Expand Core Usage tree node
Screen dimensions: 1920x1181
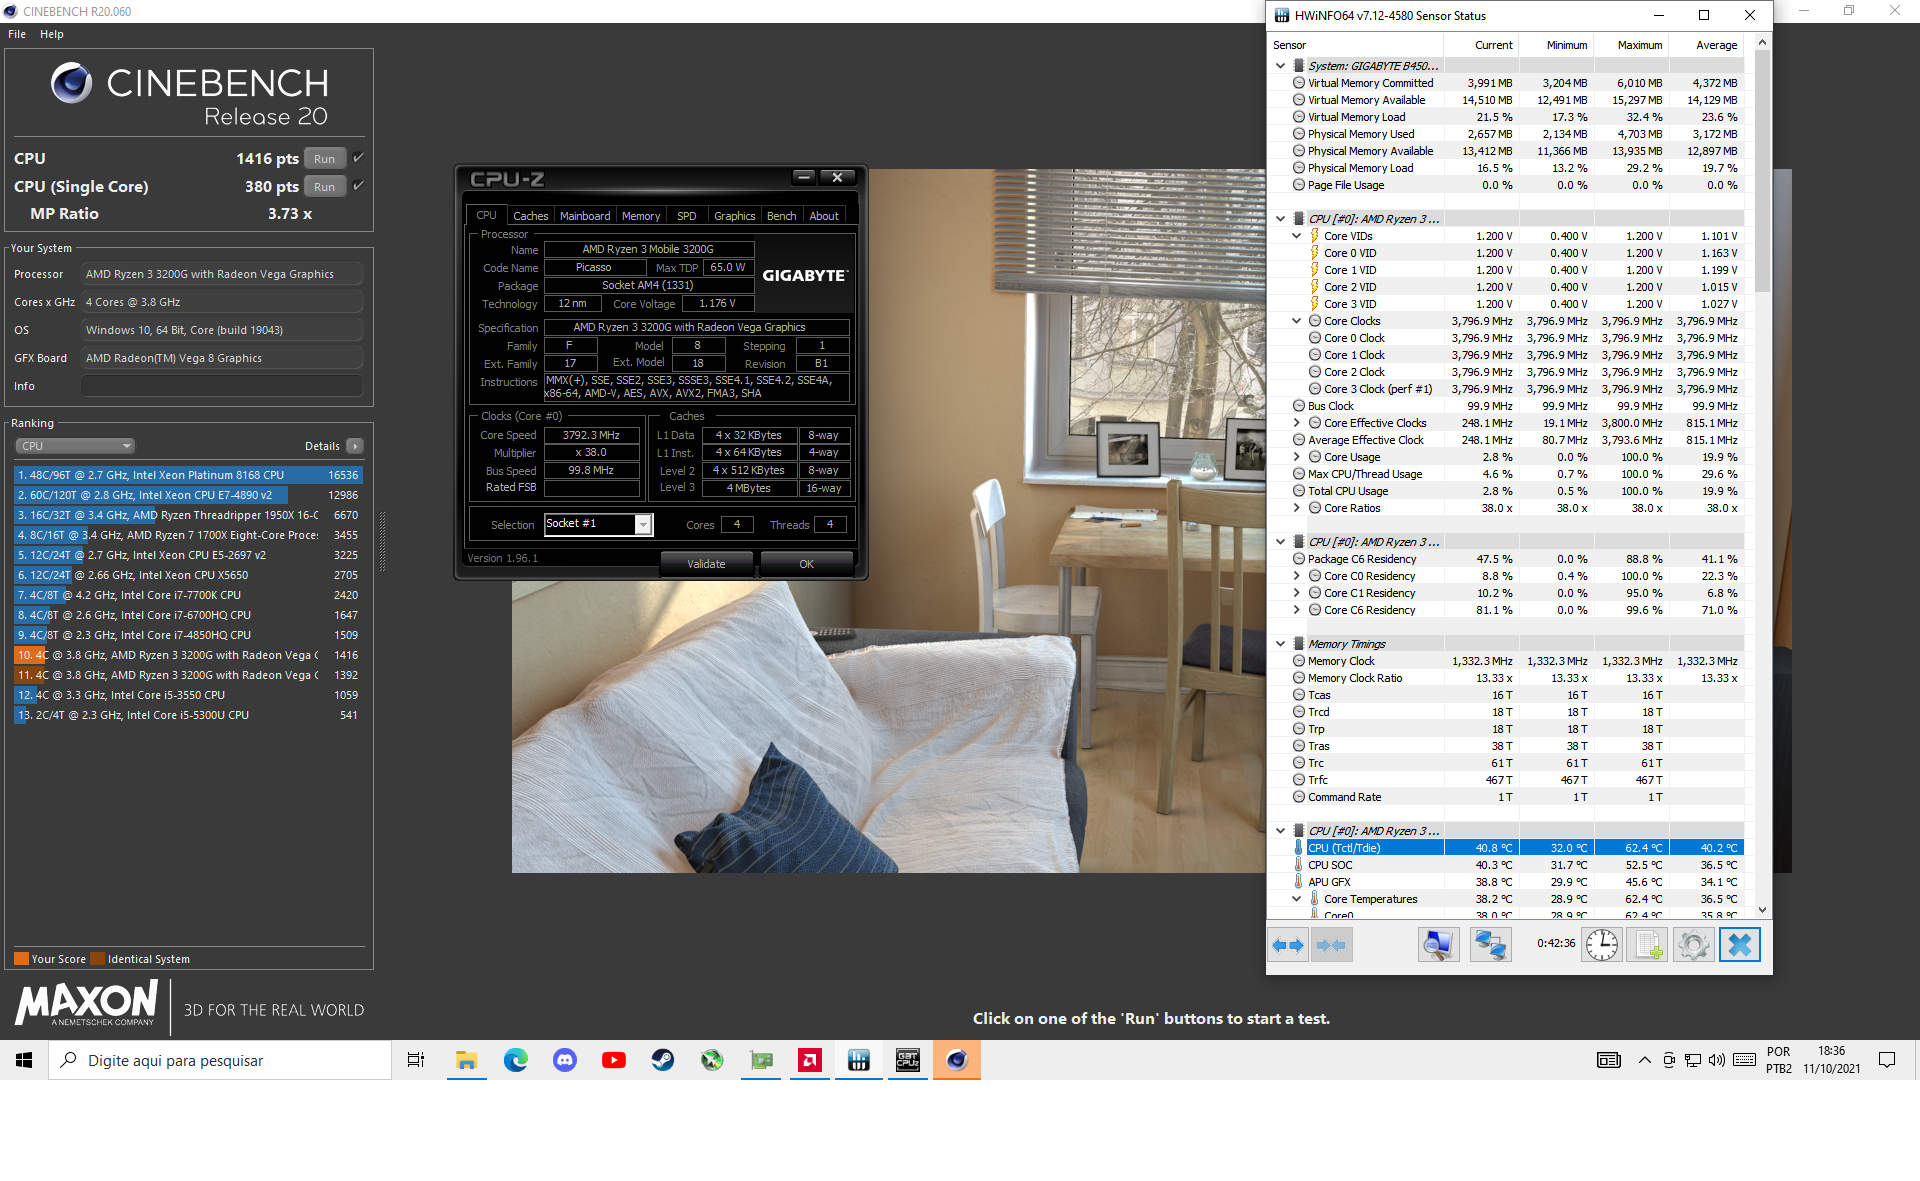(x=1297, y=457)
